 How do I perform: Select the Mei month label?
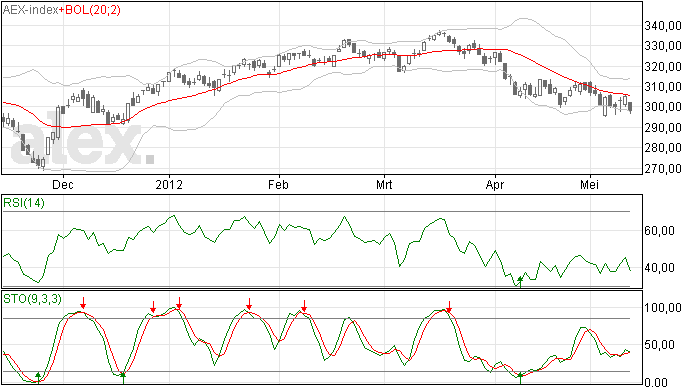click(589, 184)
